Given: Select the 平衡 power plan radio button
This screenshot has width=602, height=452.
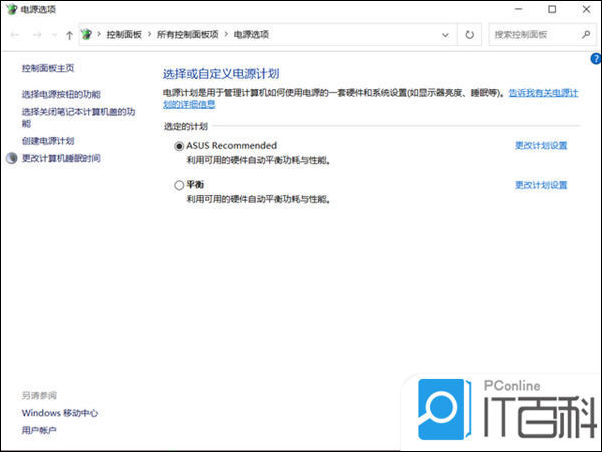Looking at the screenshot, I should point(179,185).
